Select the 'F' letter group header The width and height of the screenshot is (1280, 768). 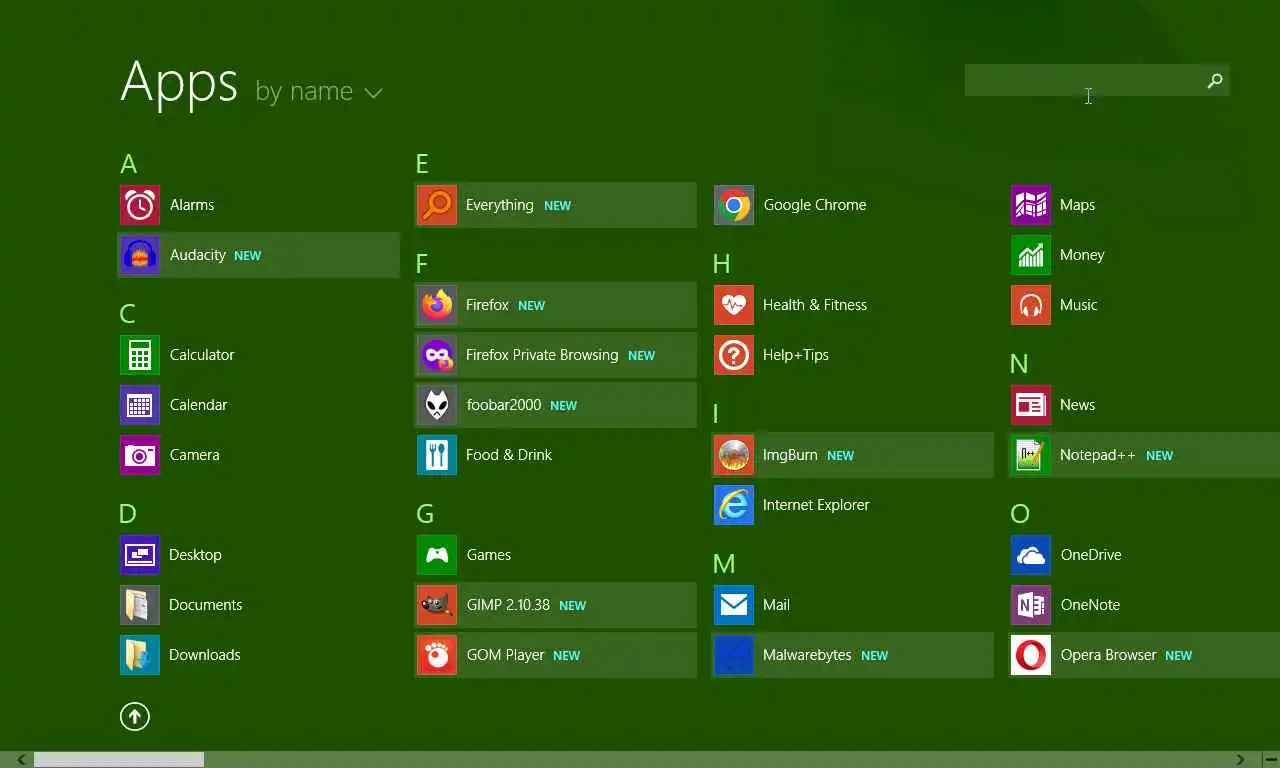coord(422,264)
